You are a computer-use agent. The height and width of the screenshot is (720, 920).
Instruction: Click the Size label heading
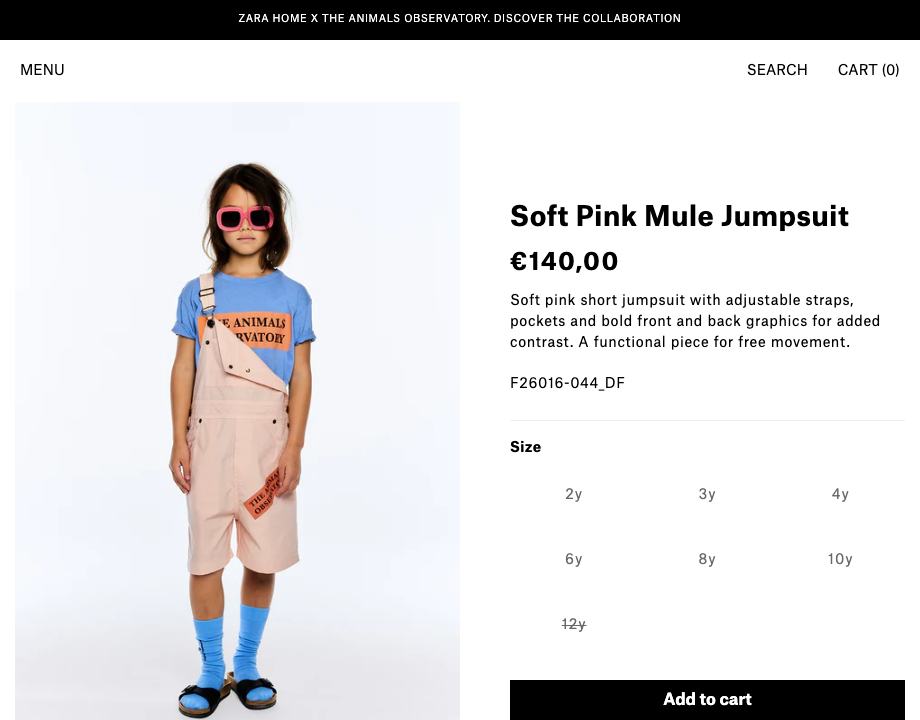526,447
